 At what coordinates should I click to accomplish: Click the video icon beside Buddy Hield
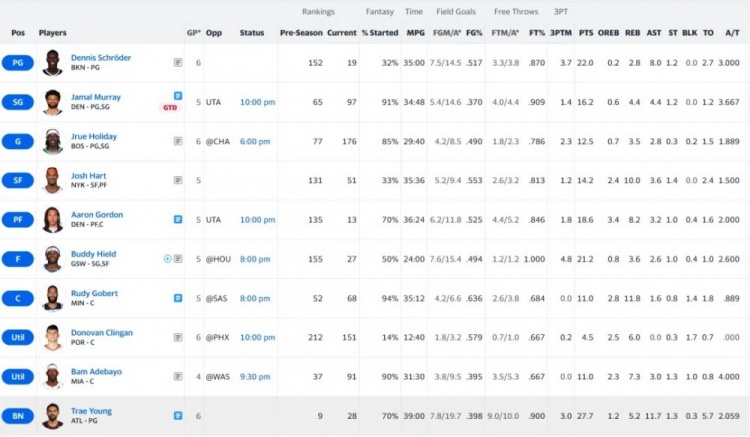point(168,258)
